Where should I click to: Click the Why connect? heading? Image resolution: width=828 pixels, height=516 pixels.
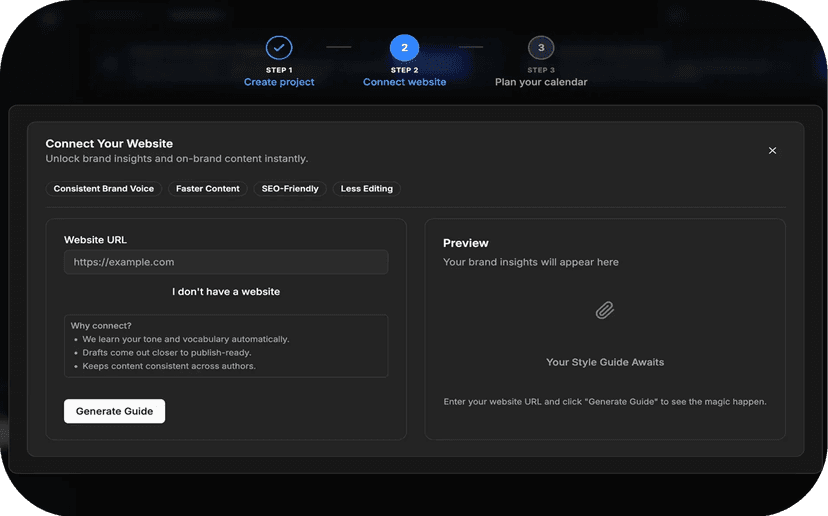point(101,325)
